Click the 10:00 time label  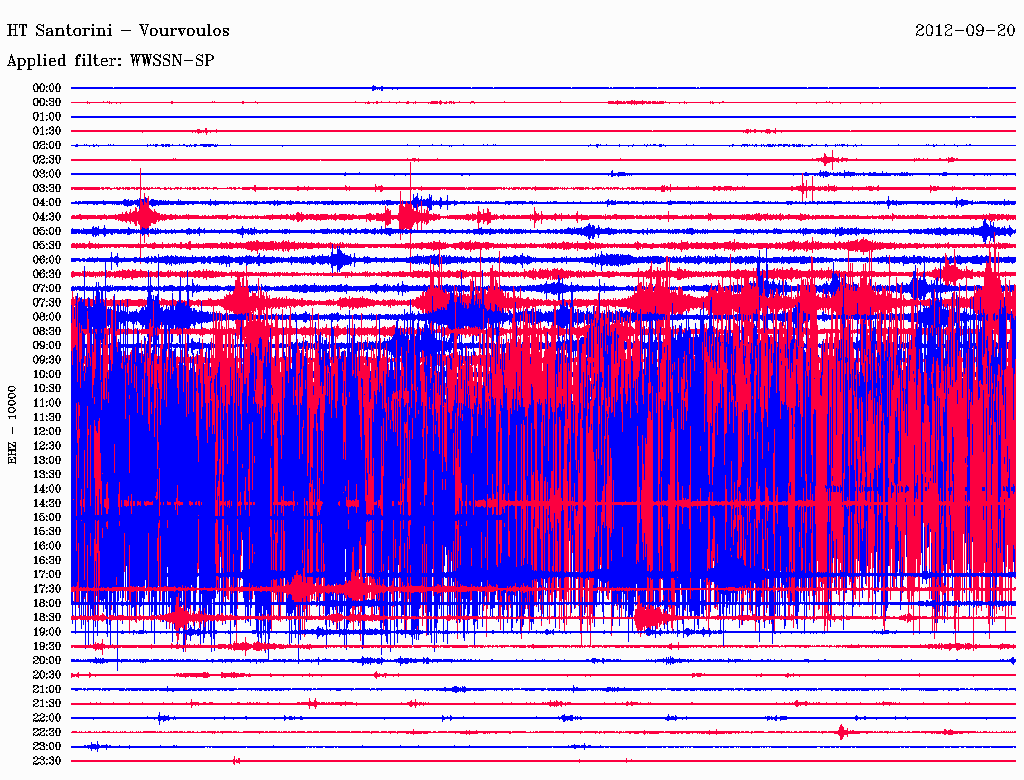(47, 374)
